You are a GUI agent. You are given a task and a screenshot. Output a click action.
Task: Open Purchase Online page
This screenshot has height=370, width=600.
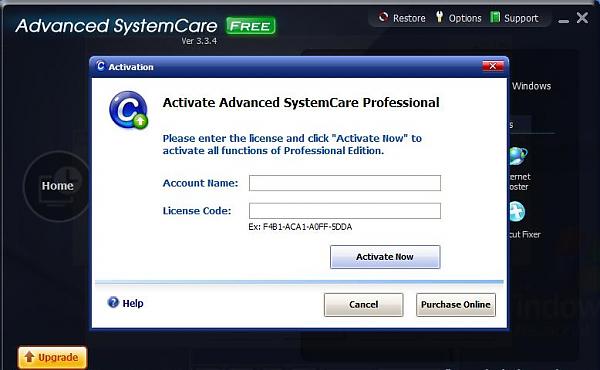coord(456,305)
